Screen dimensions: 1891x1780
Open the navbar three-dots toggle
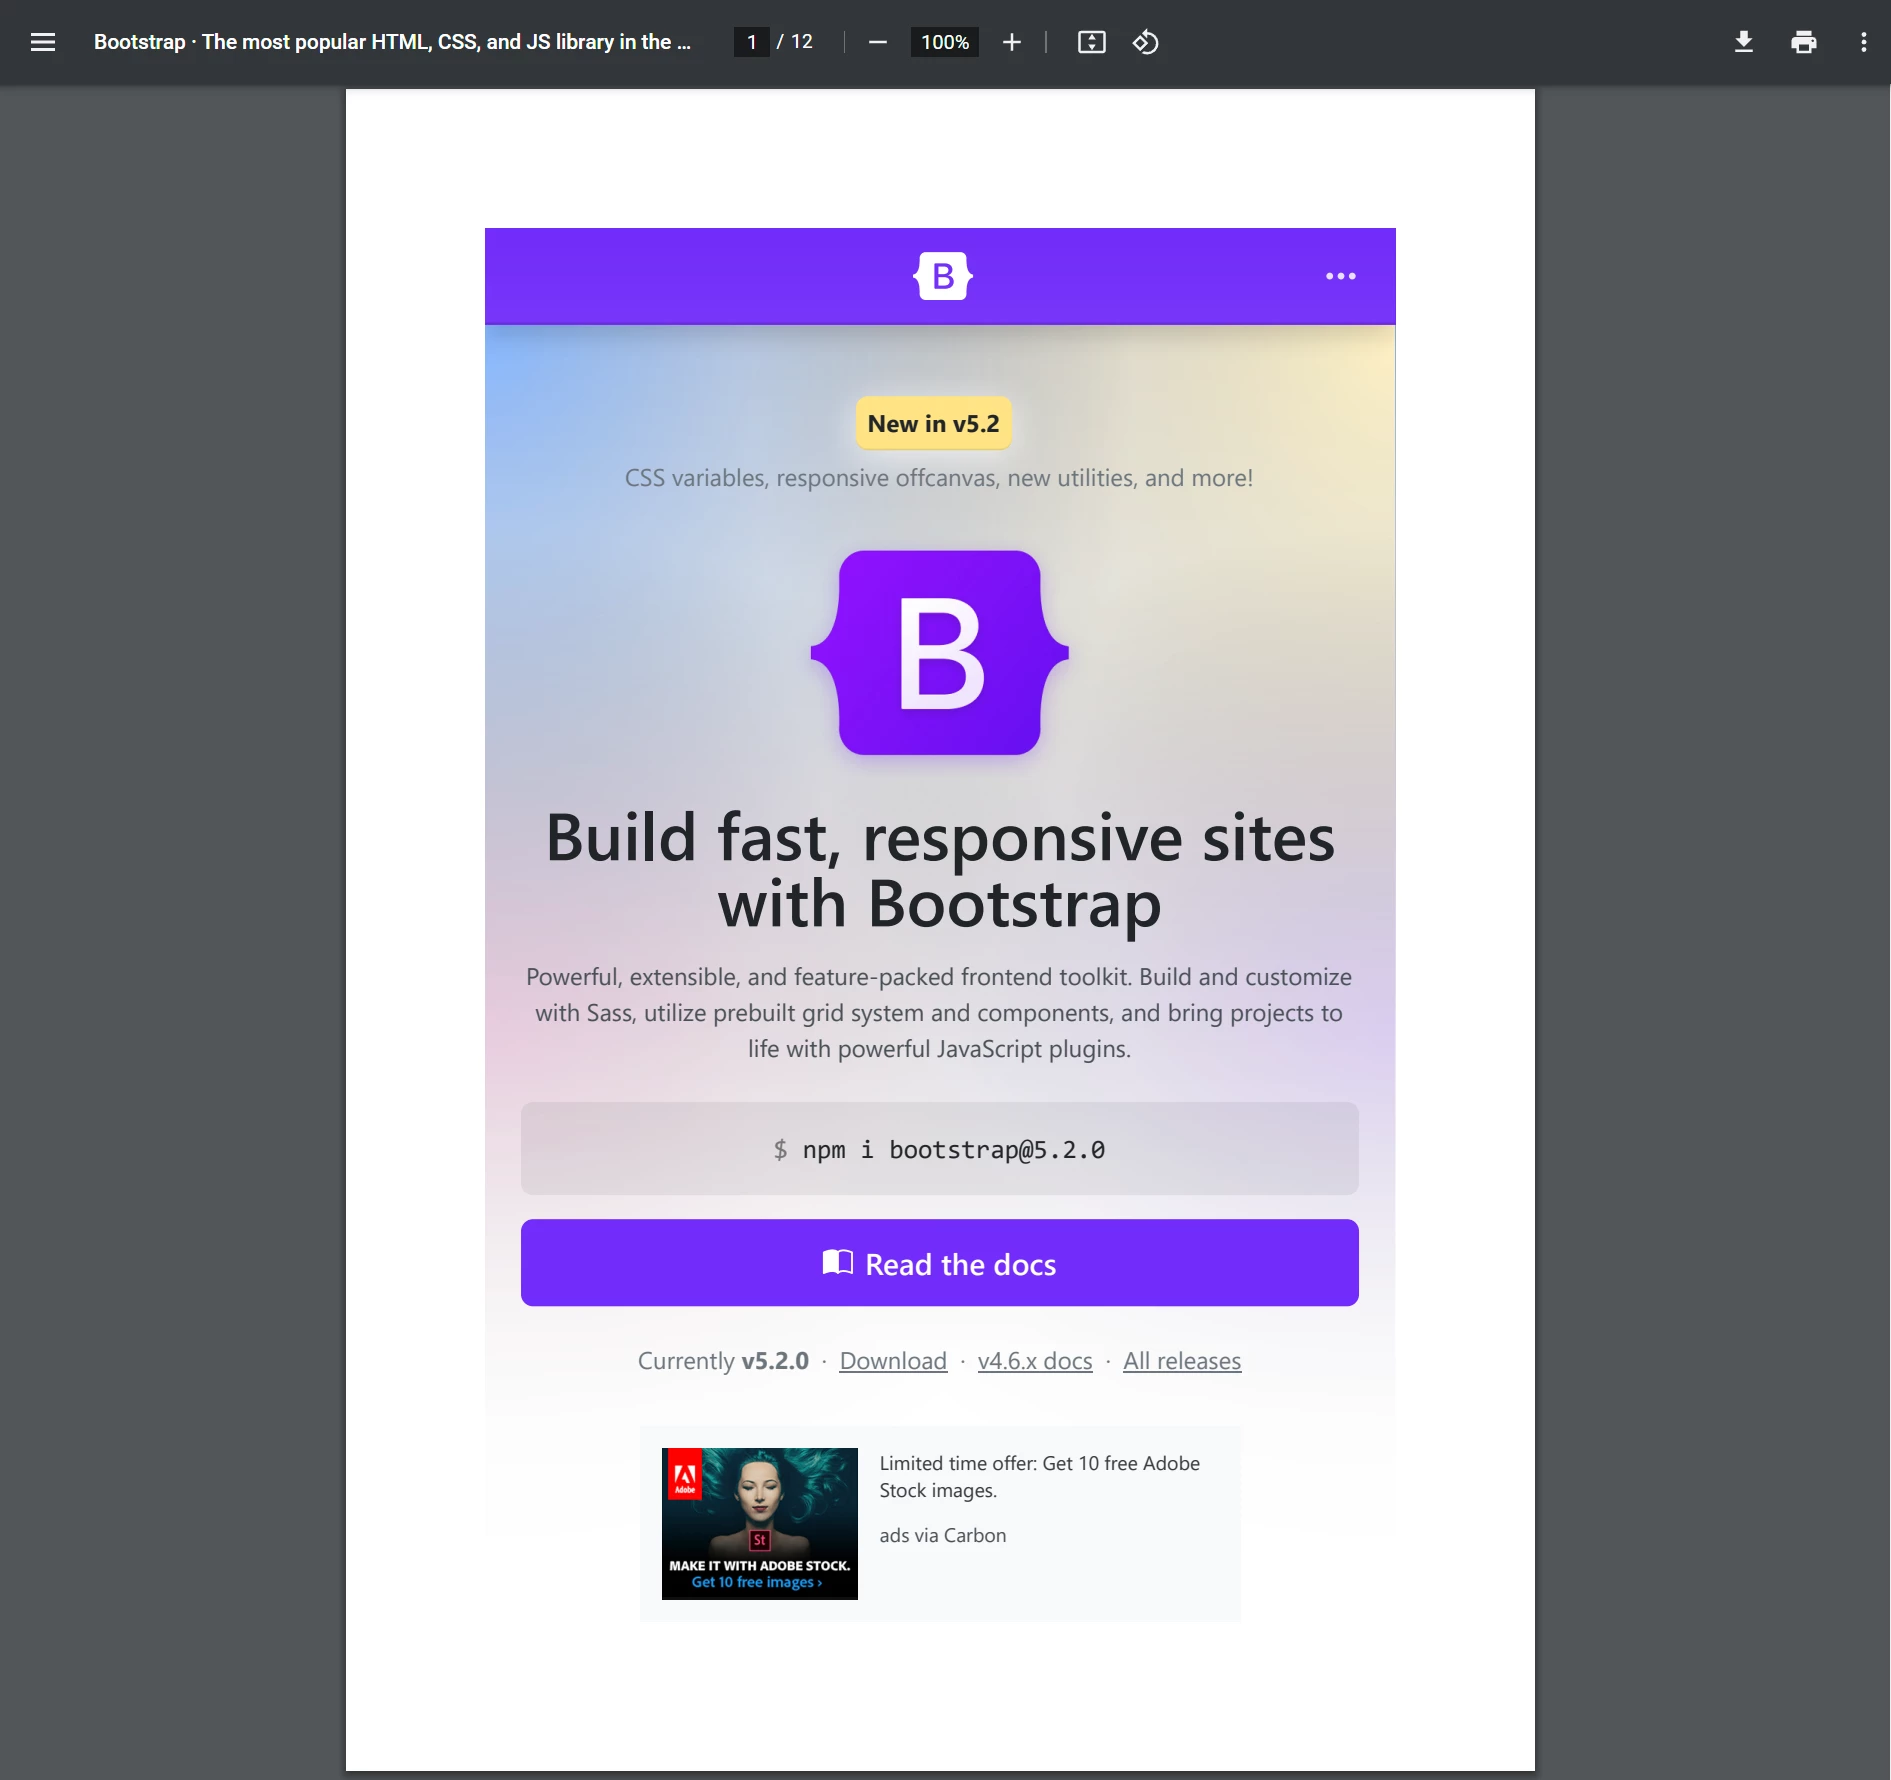[x=1341, y=276]
